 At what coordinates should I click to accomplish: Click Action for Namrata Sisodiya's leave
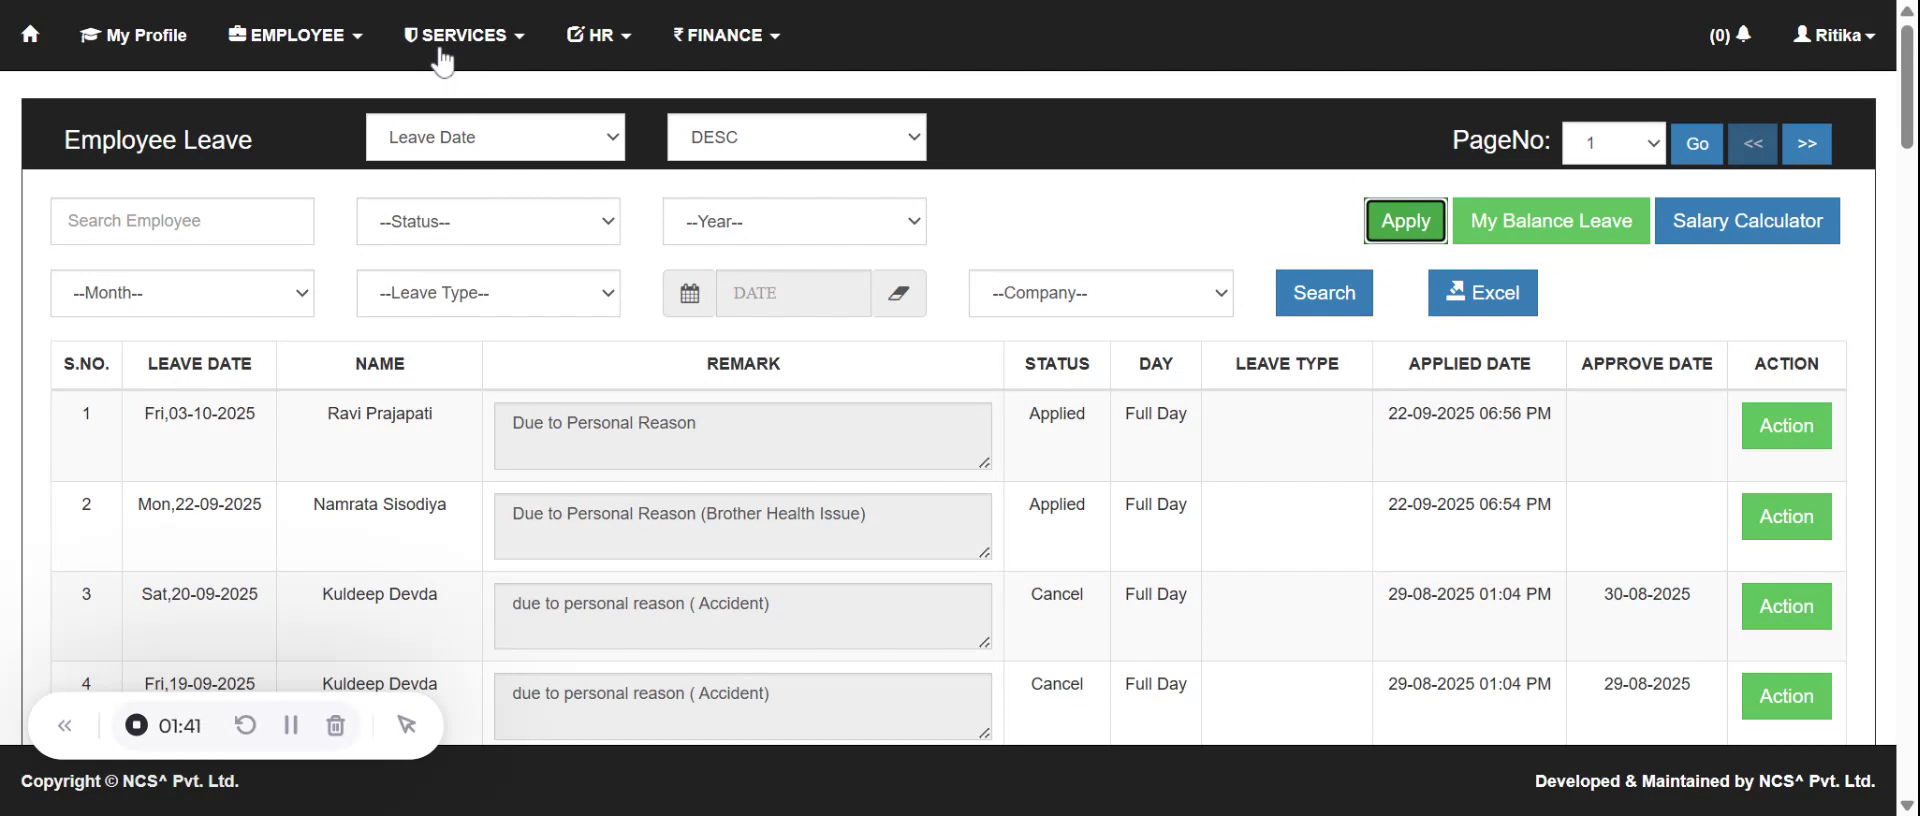(x=1786, y=517)
